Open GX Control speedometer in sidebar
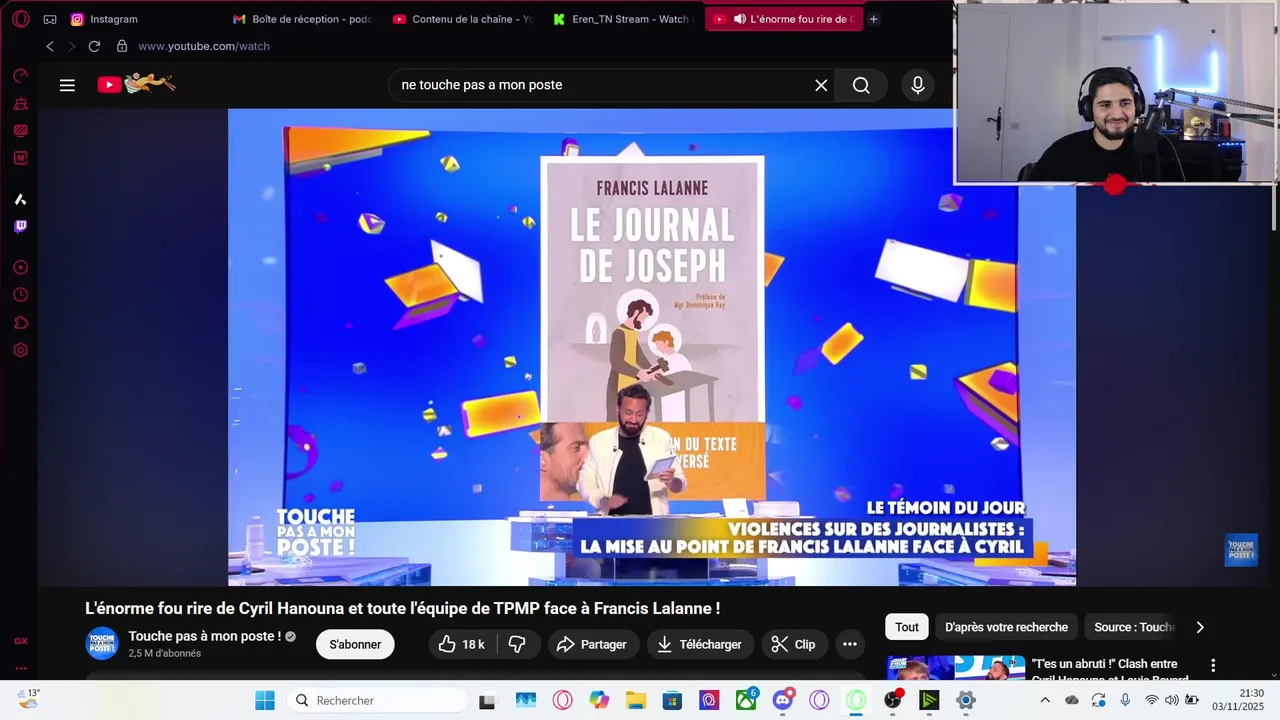1280x720 pixels. coord(21,76)
